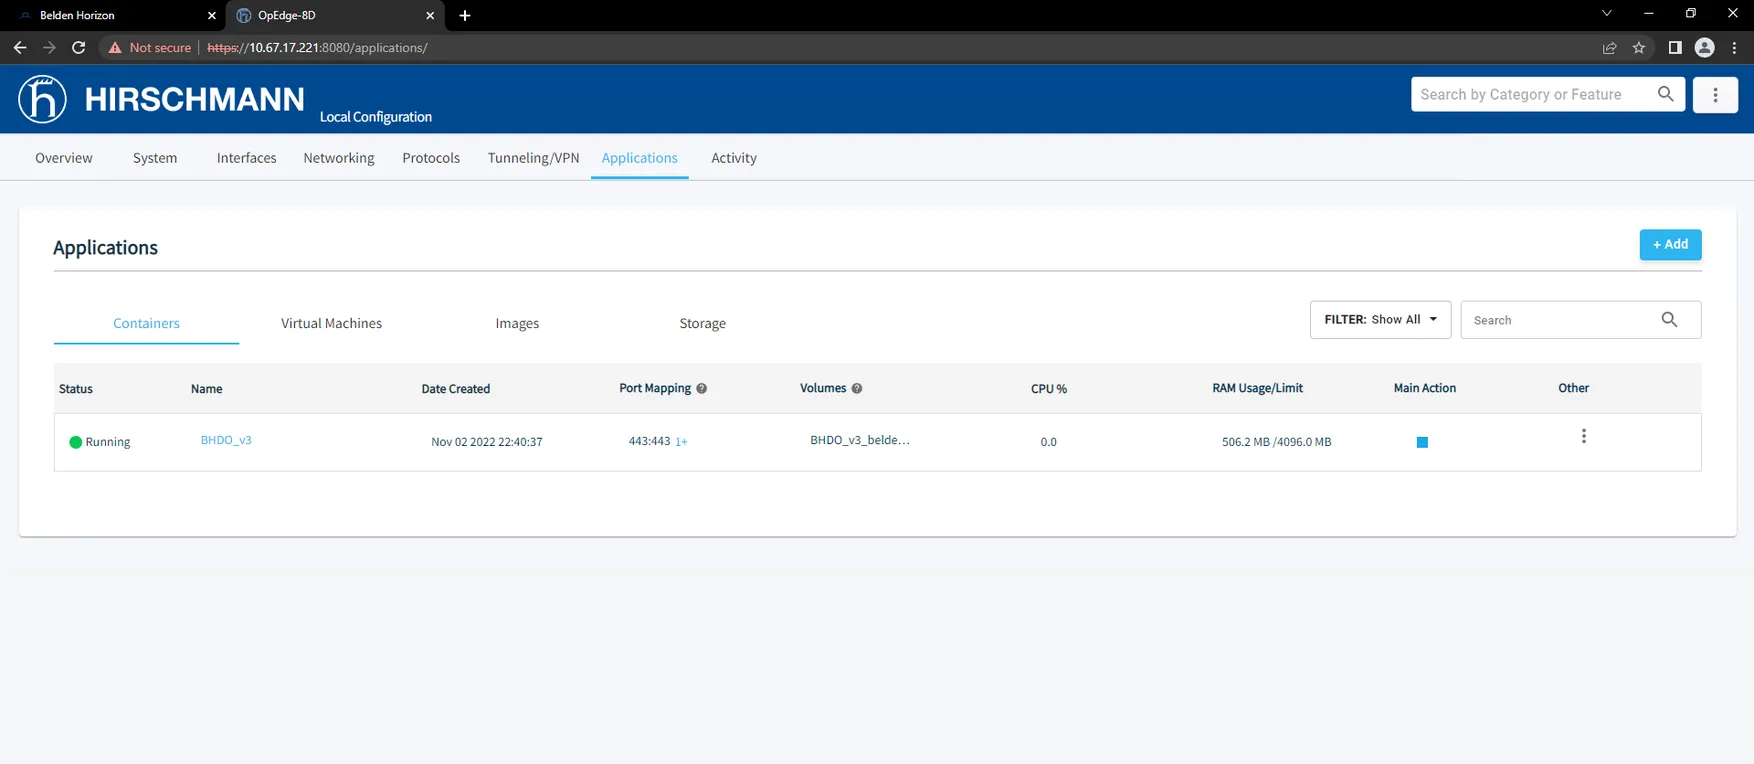Click the header search magnifier icon
Image resolution: width=1754 pixels, height=764 pixels.
click(x=1665, y=94)
